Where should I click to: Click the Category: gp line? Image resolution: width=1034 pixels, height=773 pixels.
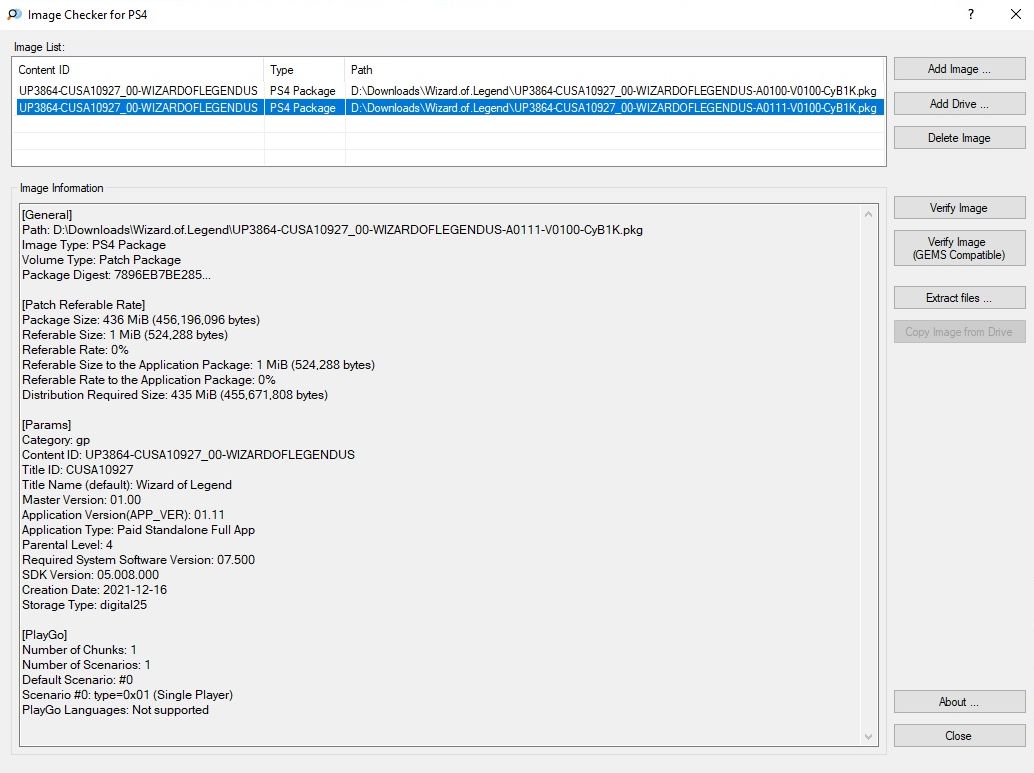[56, 440]
